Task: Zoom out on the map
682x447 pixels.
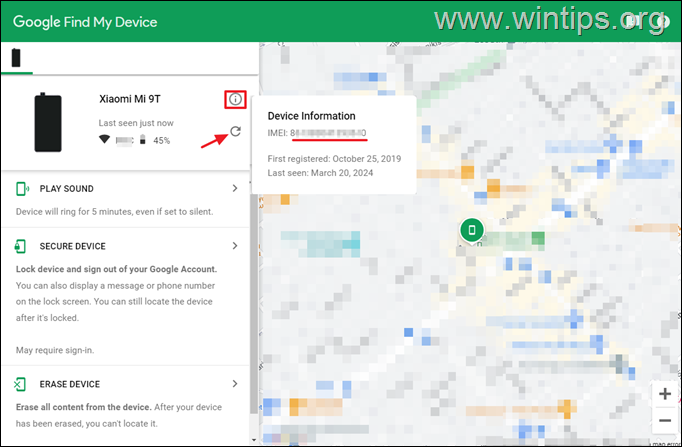Action: [665, 420]
